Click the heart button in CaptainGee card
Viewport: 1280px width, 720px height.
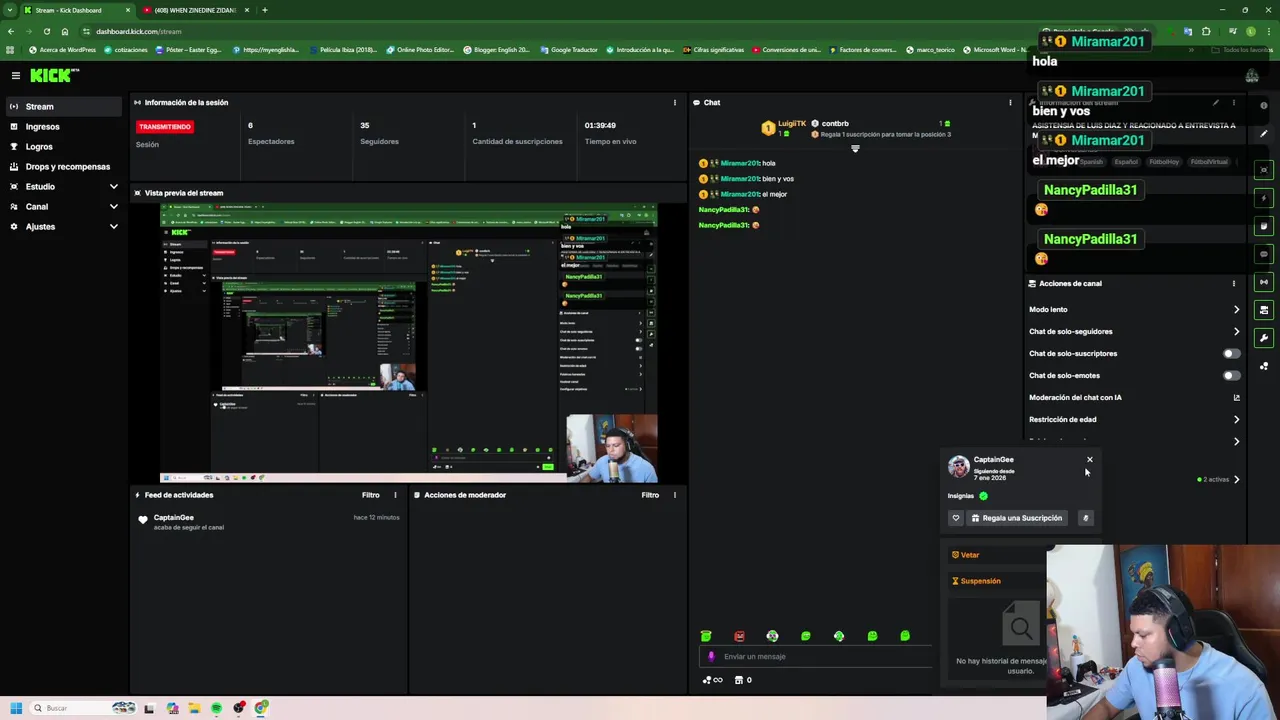click(x=956, y=518)
